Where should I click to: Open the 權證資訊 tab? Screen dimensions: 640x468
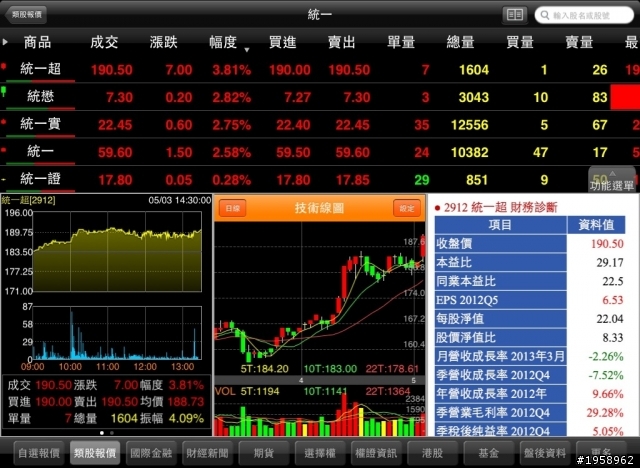click(376, 453)
